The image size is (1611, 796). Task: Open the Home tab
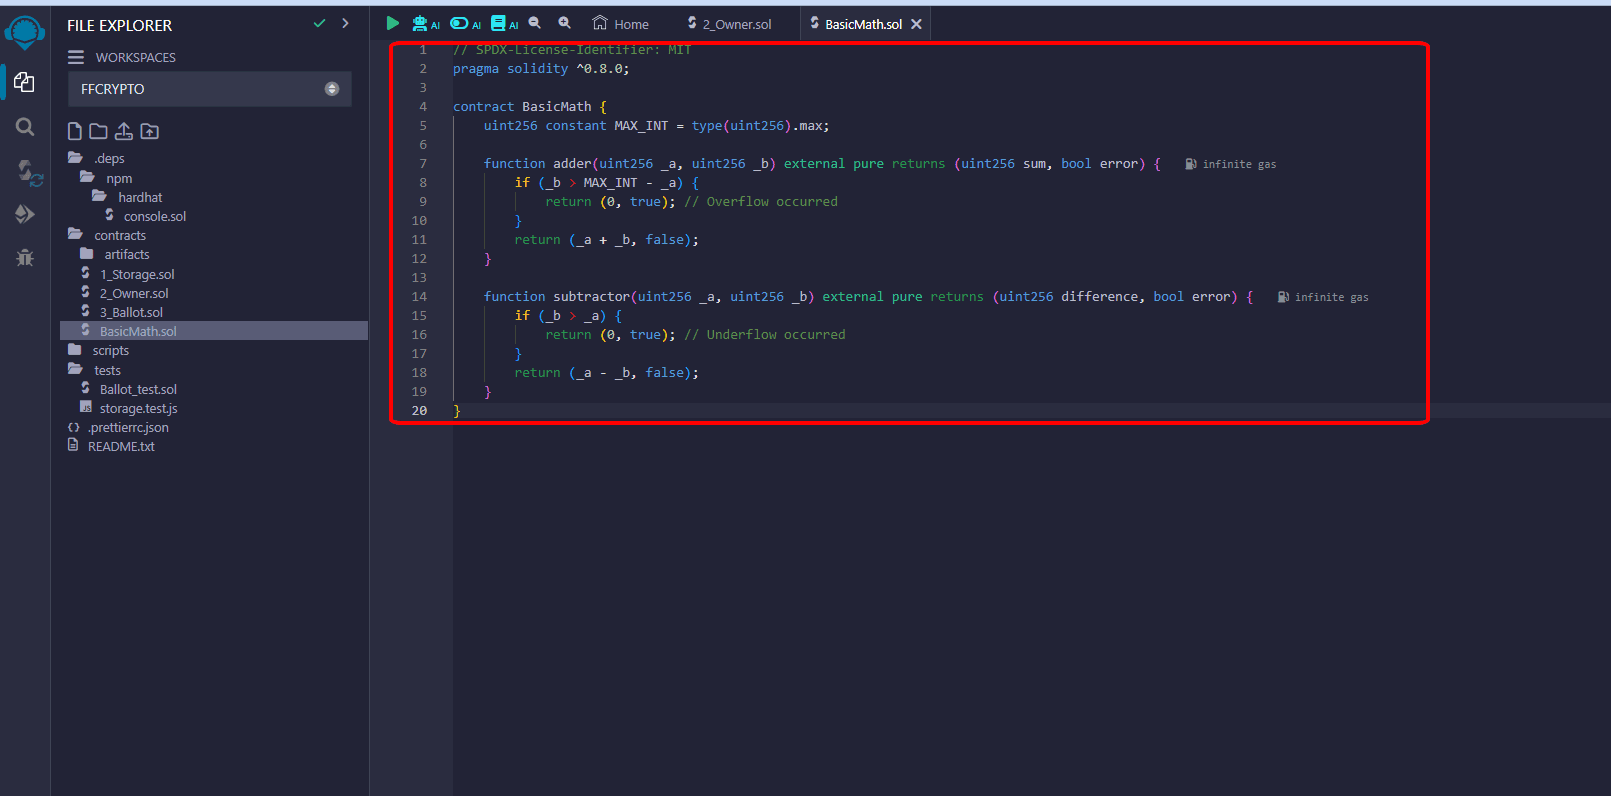pos(621,24)
